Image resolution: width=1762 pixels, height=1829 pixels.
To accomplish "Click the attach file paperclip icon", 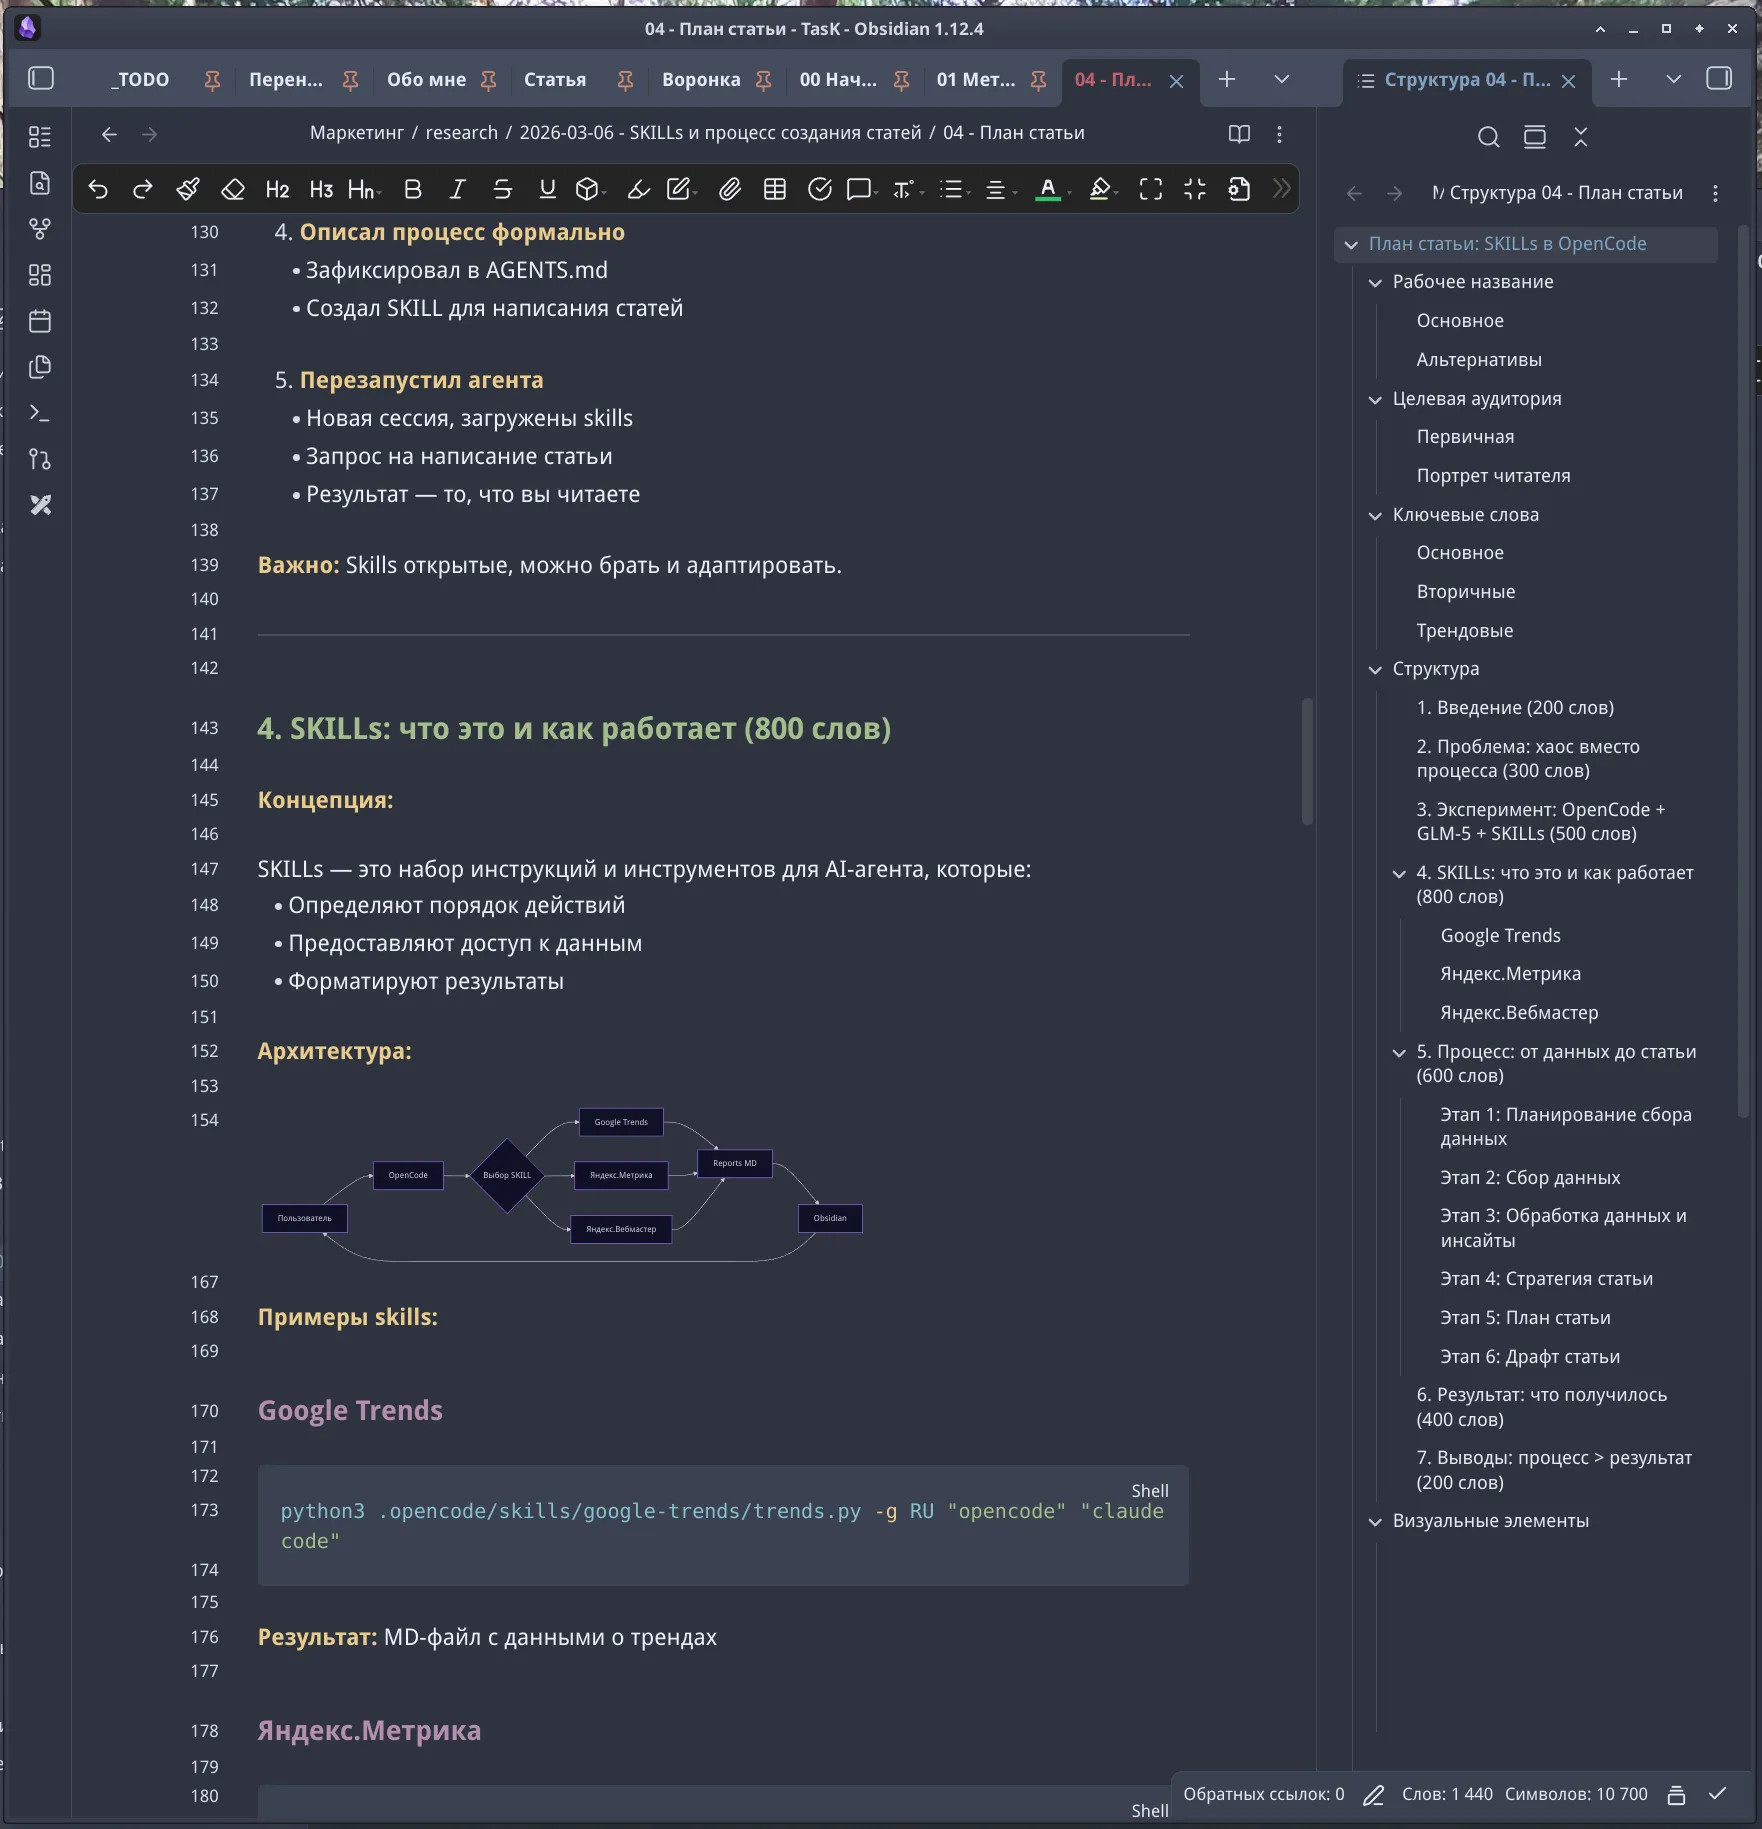I will [x=730, y=189].
